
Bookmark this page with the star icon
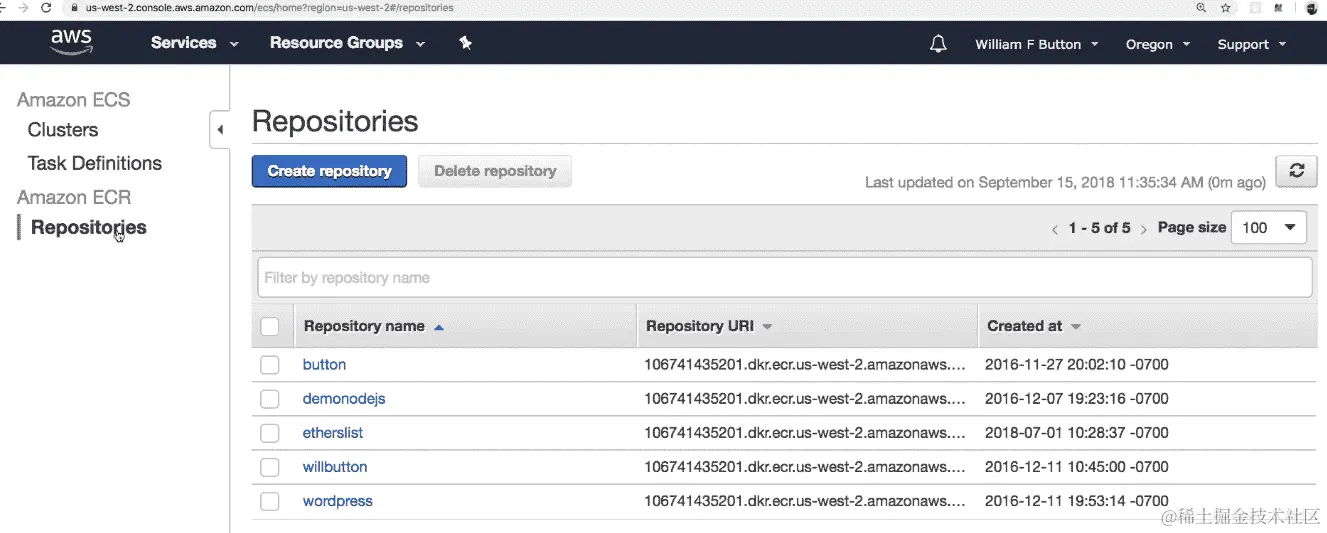click(x=1226, y=7)
